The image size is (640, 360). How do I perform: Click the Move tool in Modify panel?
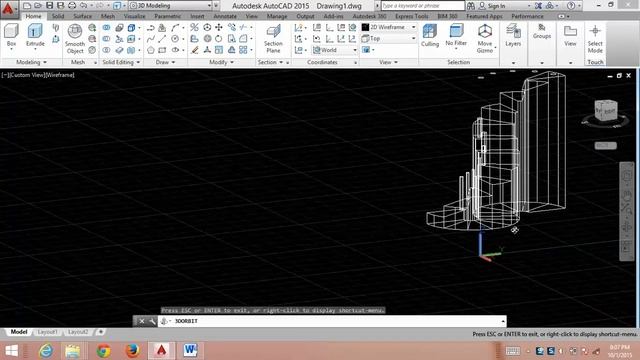click(219, 27)
